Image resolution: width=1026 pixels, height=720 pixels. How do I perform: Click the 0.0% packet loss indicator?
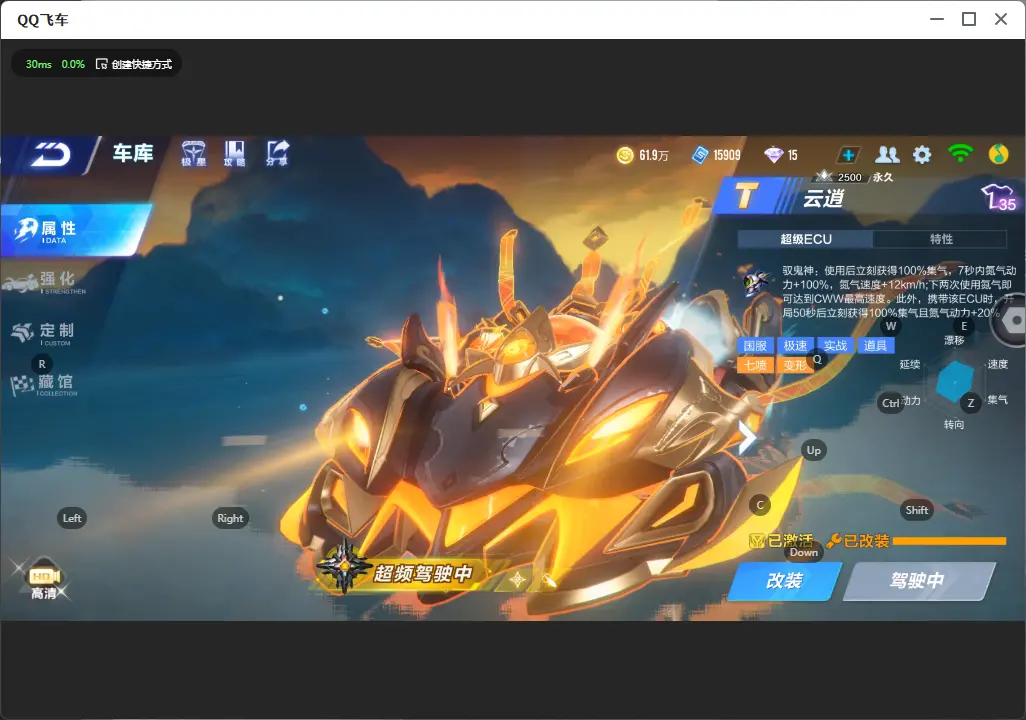pos(73,64)
